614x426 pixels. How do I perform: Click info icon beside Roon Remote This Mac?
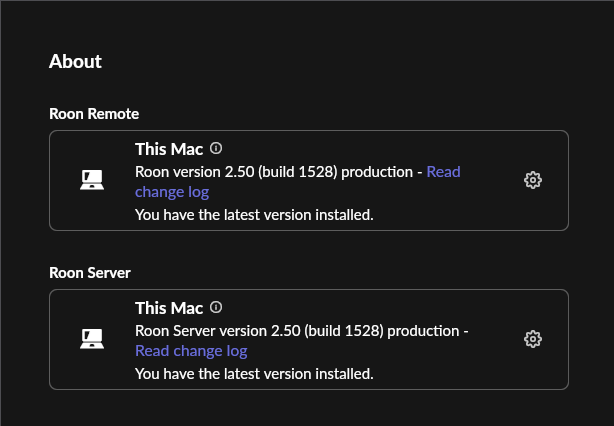click(216, 148)
